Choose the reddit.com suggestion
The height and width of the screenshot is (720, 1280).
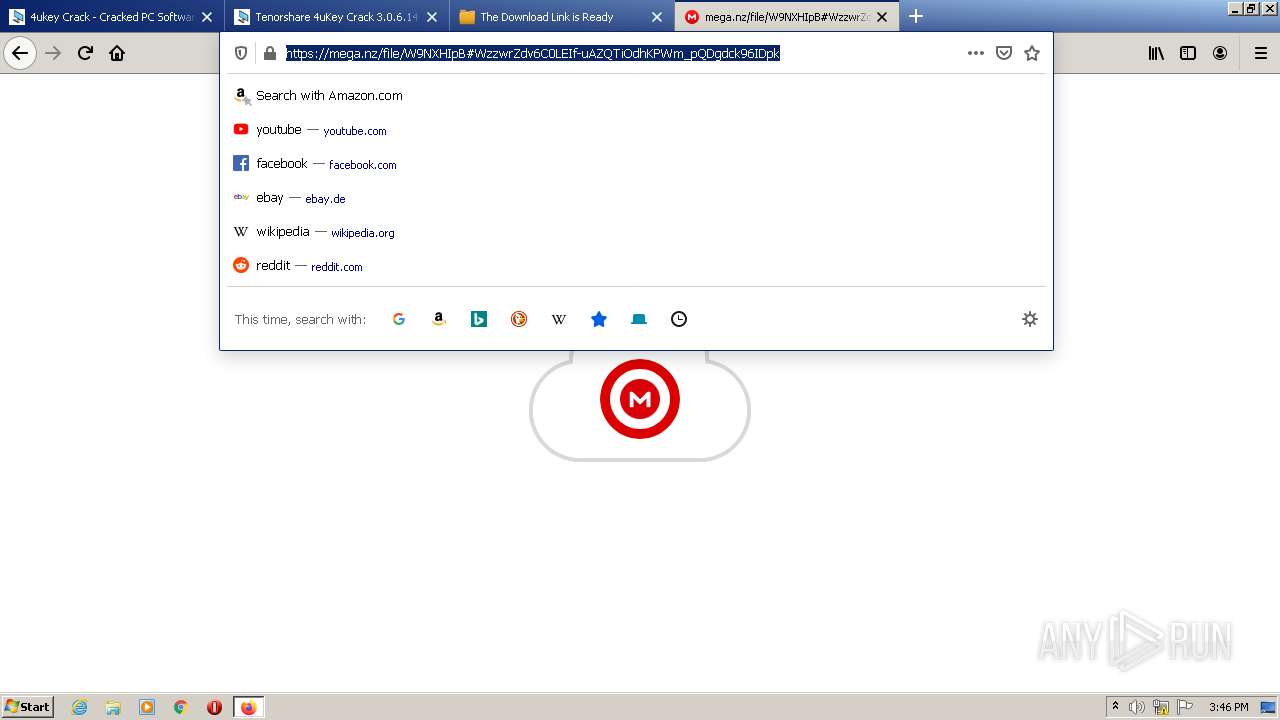tap(636, 266)
